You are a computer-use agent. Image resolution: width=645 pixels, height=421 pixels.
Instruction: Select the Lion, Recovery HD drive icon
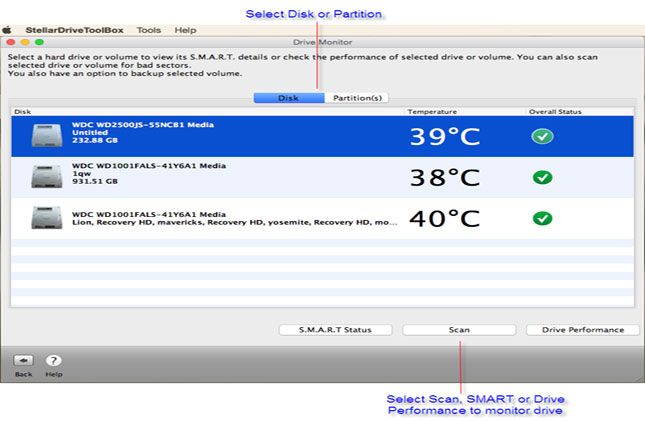click(x=47, y=217)
